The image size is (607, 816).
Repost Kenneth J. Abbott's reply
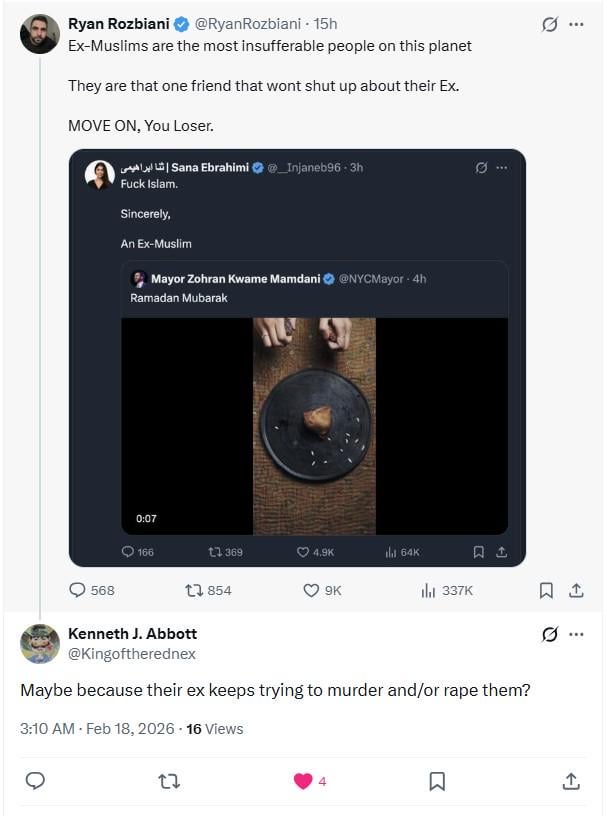169,781
